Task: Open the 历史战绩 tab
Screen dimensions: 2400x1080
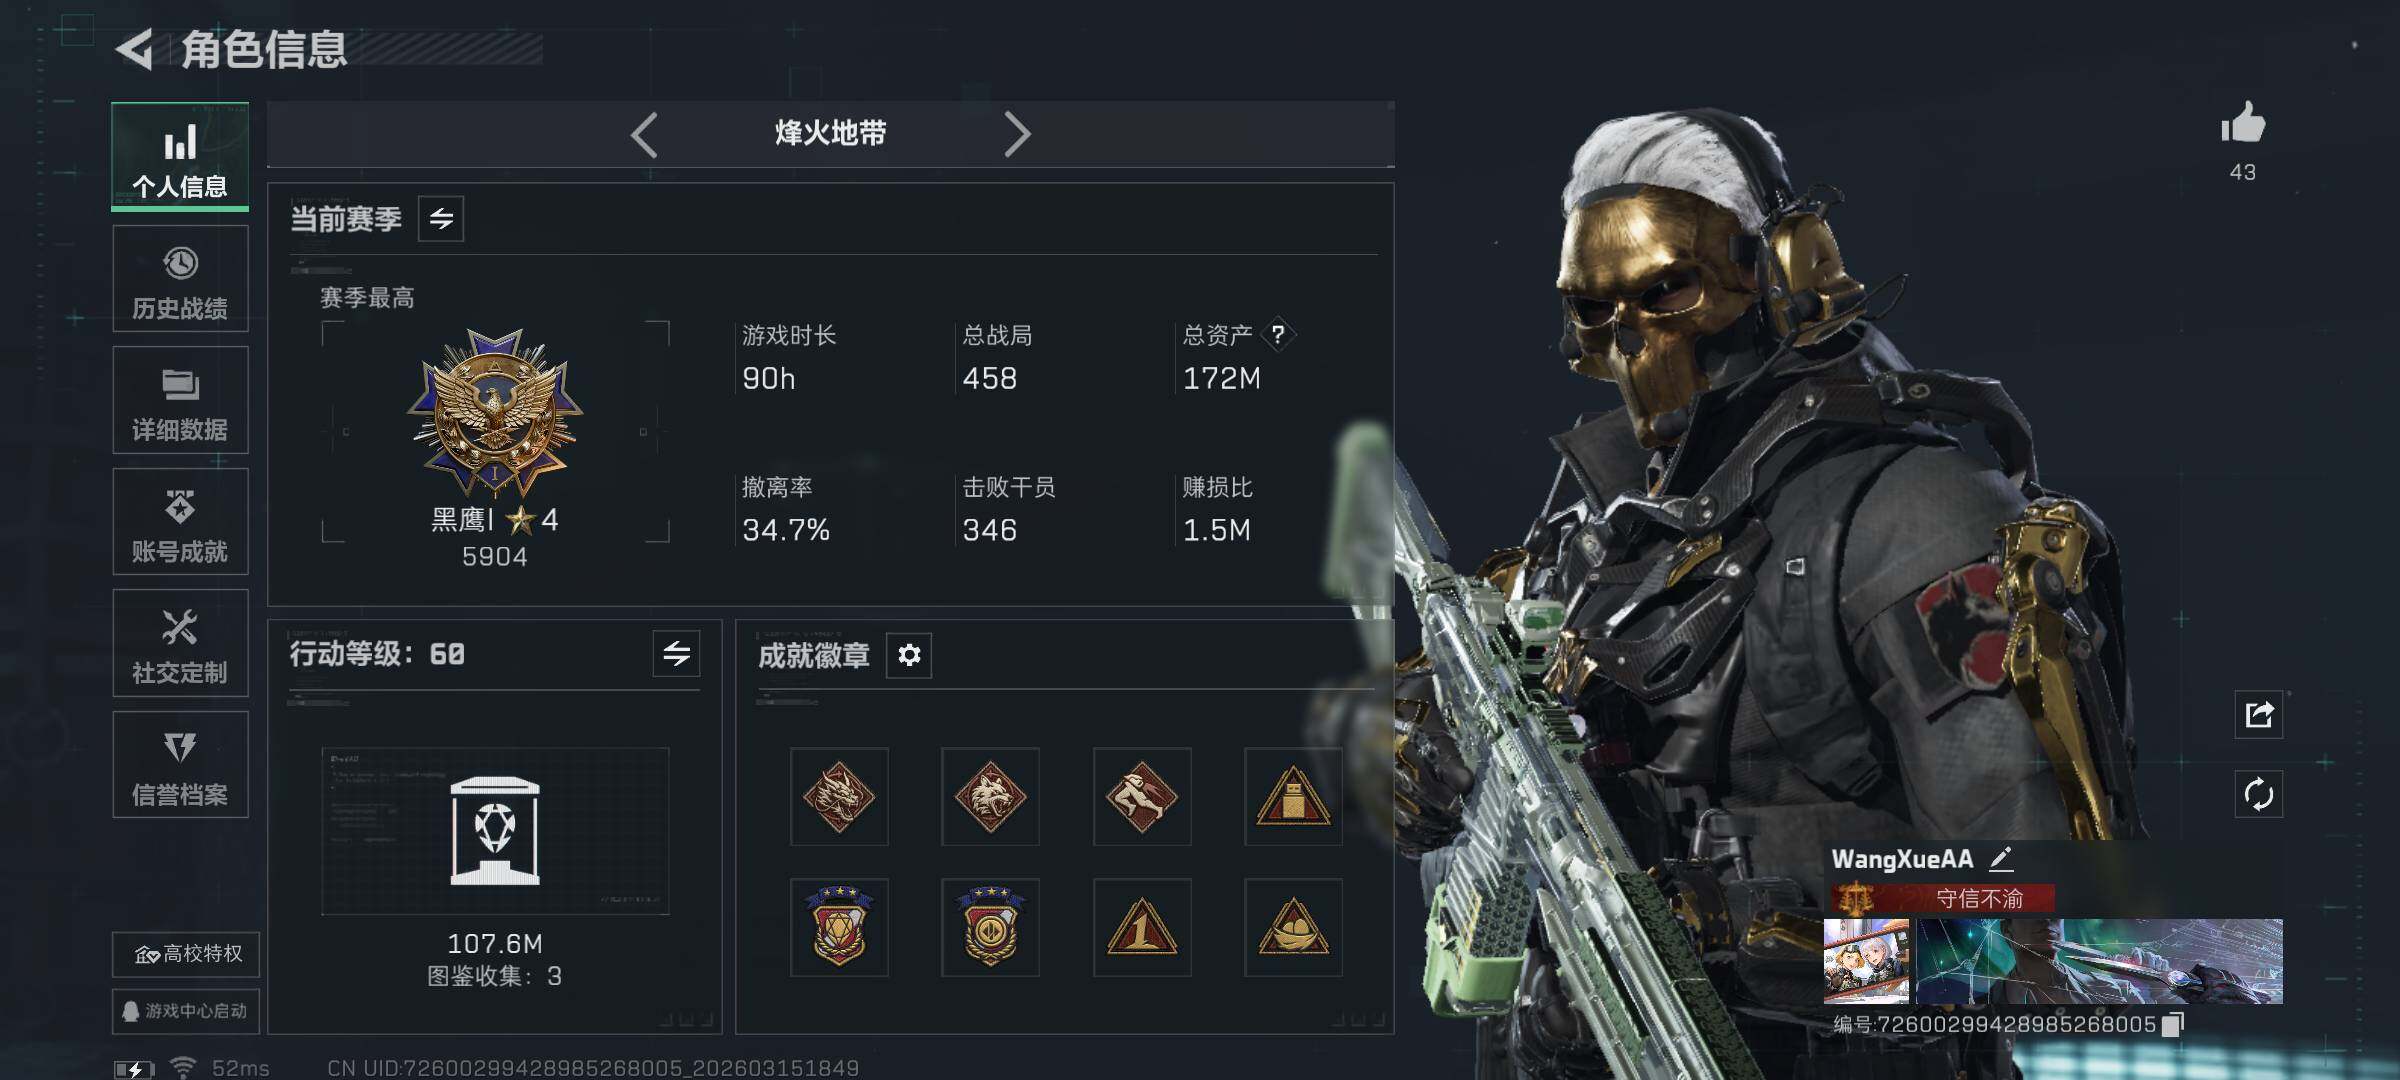Action: click(x=180, y=279)
